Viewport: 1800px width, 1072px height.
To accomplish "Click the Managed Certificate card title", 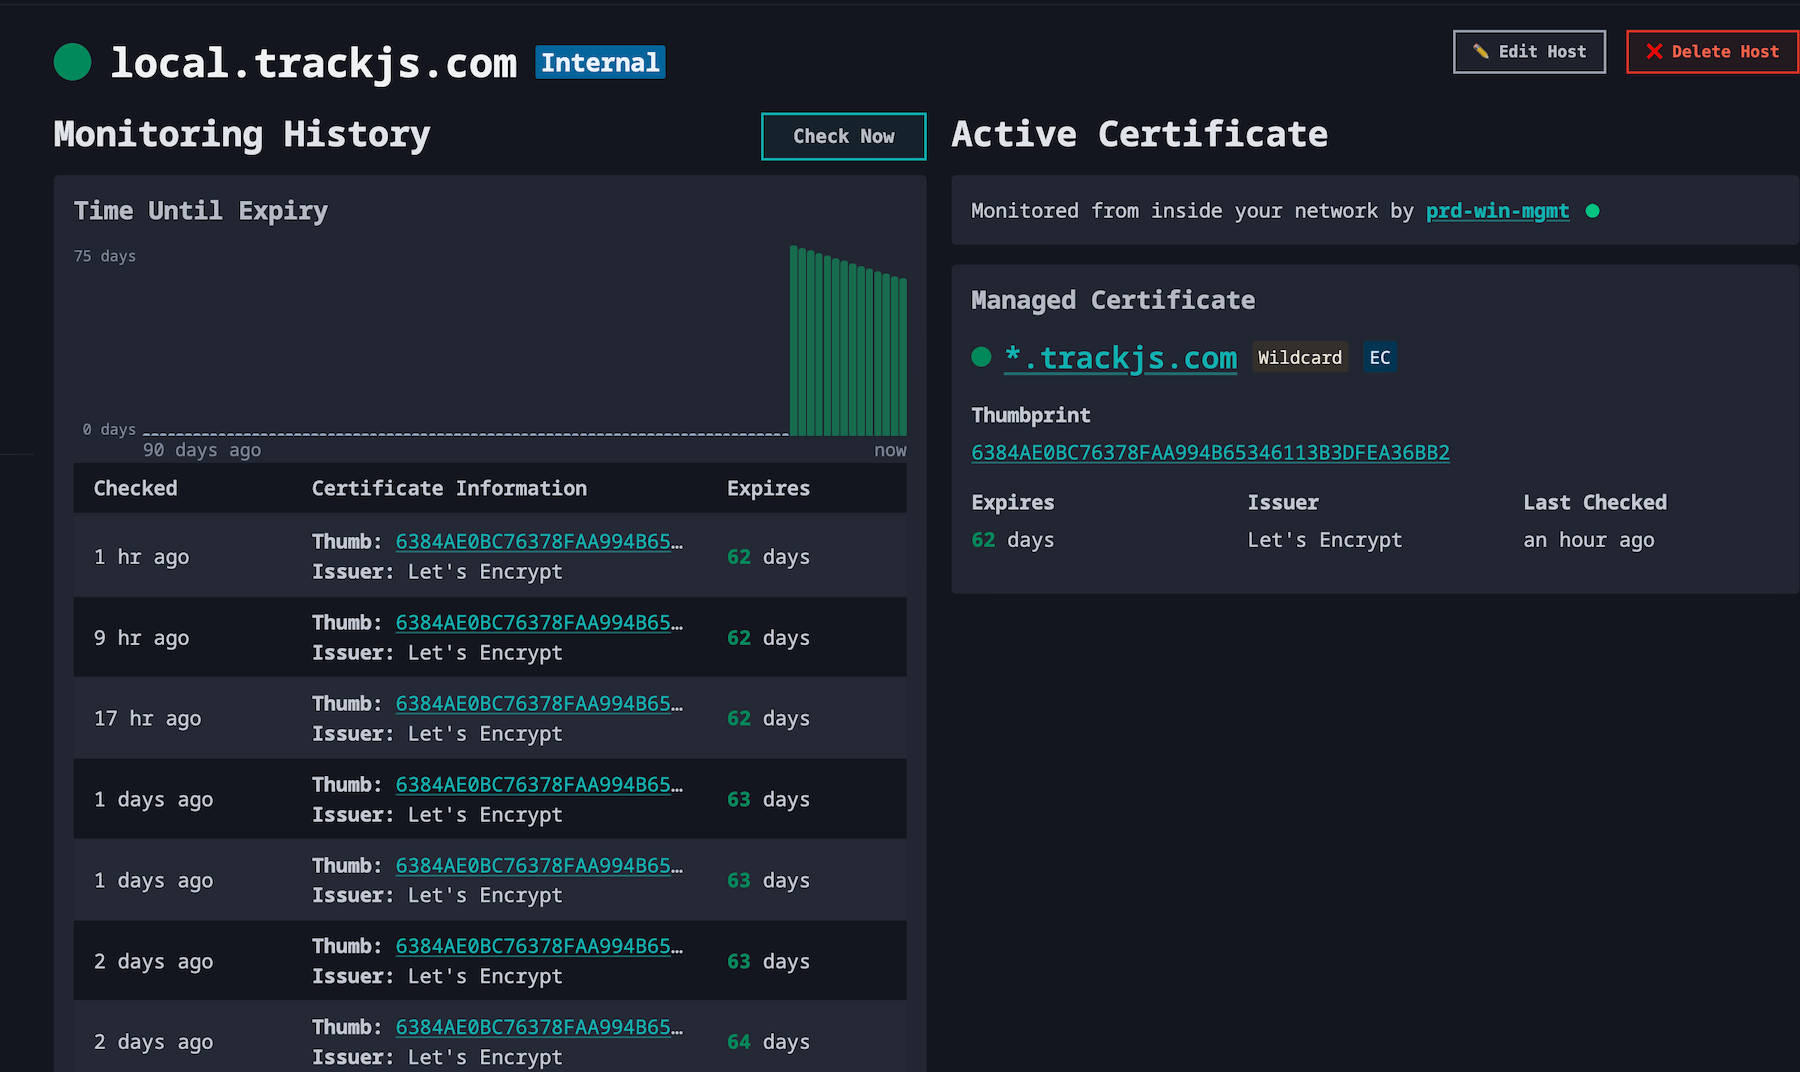I will (1113, 300).
